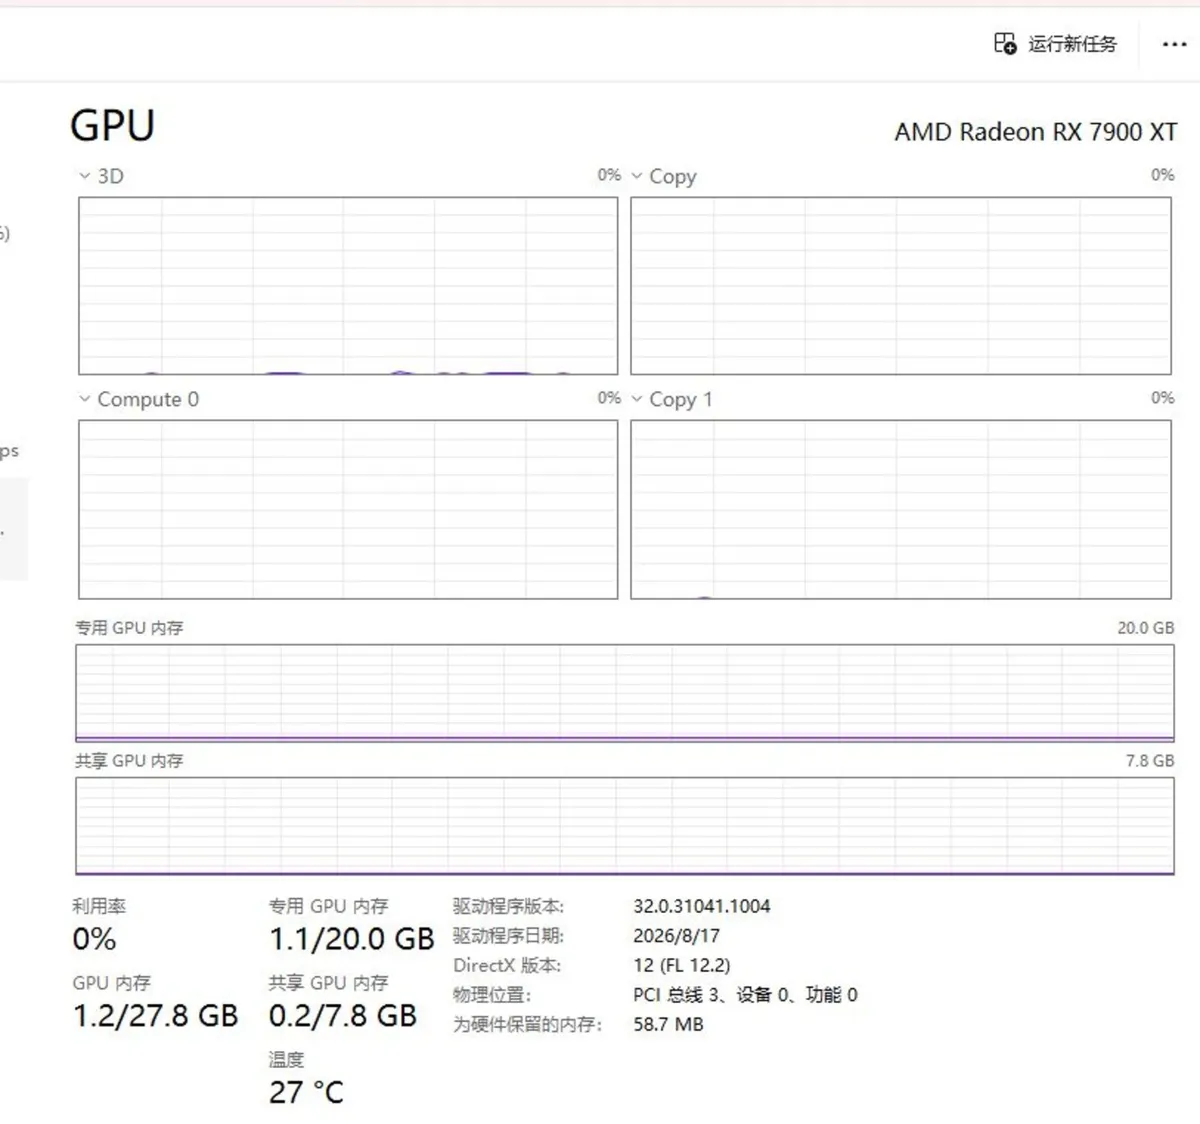Click the 驱动程序日期 label
The height and width of the screenshot is (1124, 1200).
coord(508,936)
